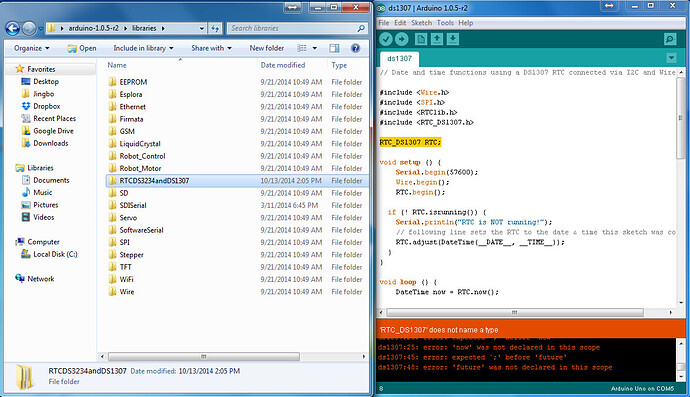Select the EEPROM folder
The height and width of the screenshot is (397, 690).
pos(237,82)
